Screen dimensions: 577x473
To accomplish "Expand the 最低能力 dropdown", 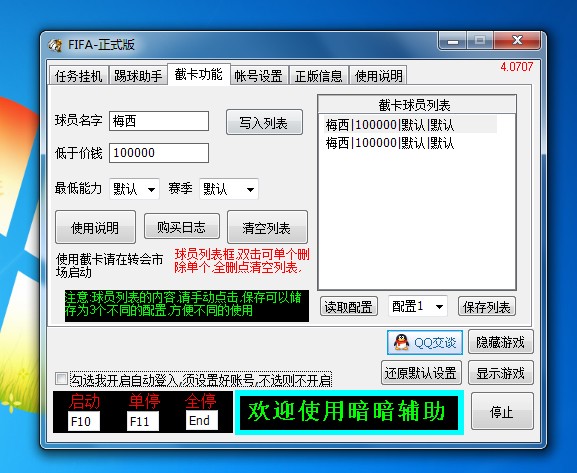I will 134,189.
